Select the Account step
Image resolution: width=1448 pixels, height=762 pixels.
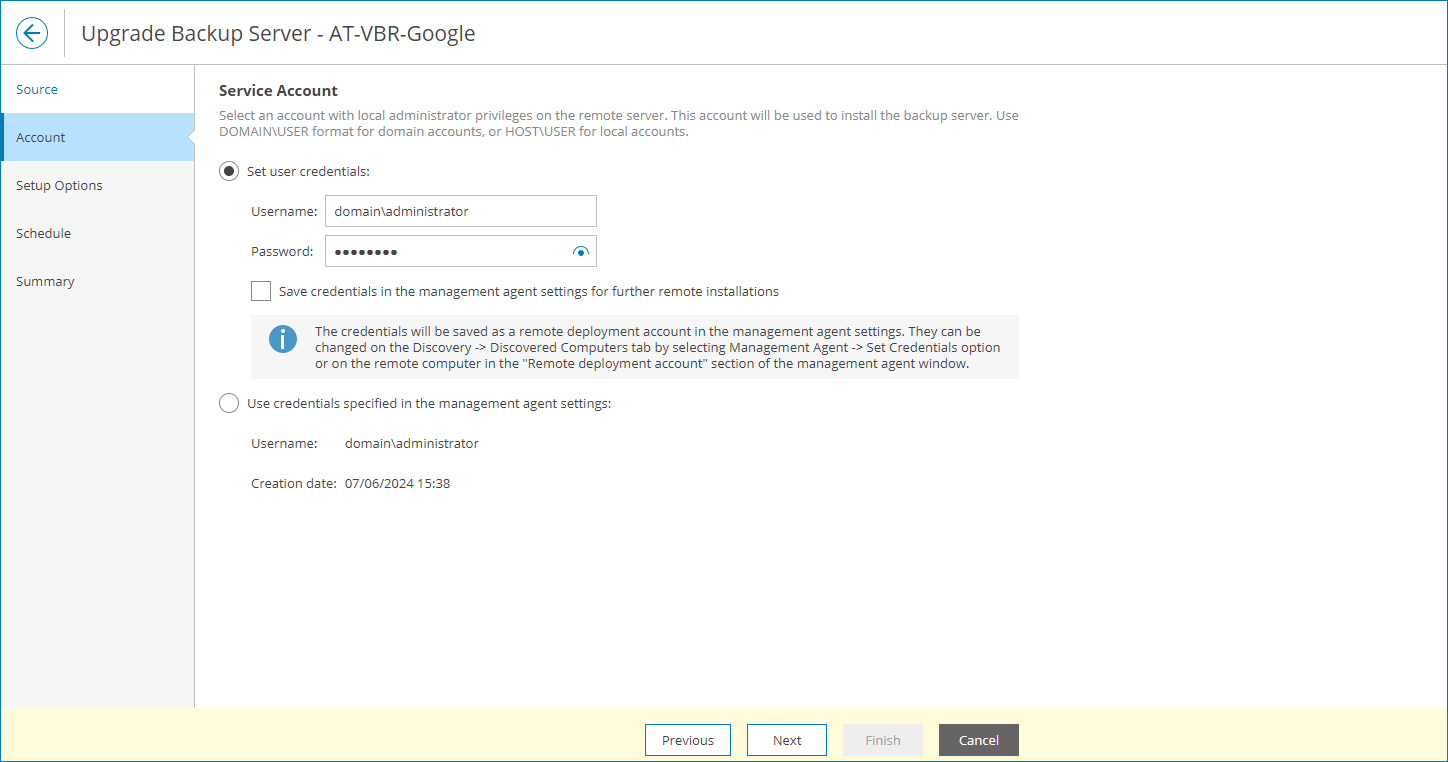coord(40,137)
